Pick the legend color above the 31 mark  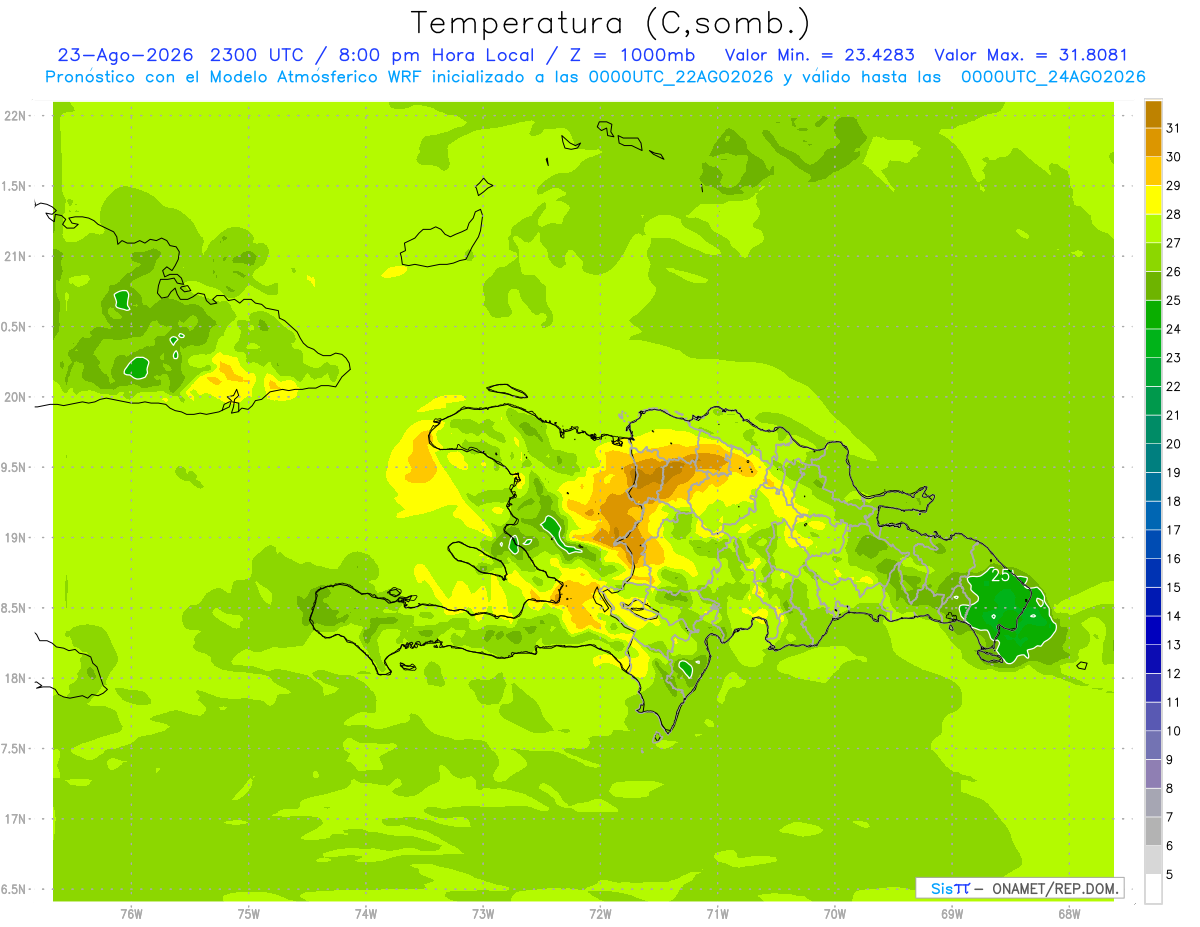pos(1153,114)
